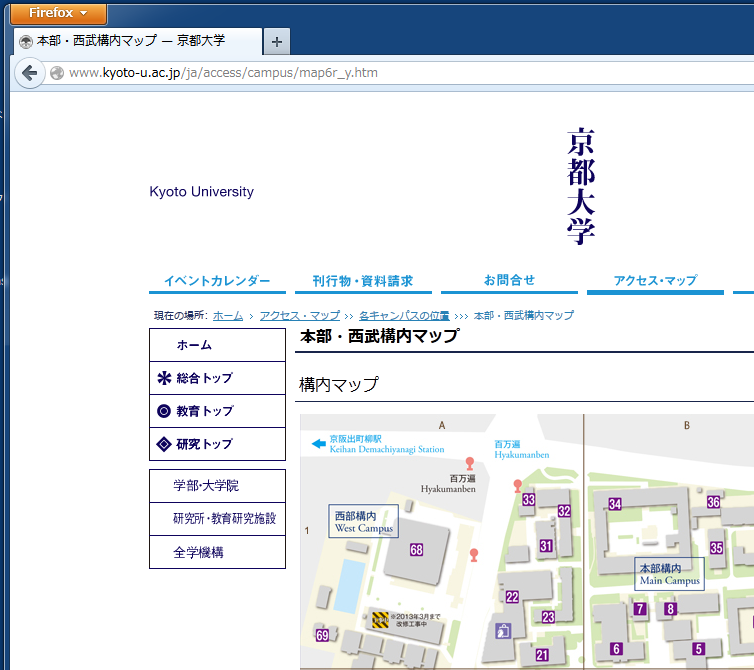This screenshot has width=754, height=670.
Task: Click 教育トップ in the sidebar
Action: pos(217,411)
